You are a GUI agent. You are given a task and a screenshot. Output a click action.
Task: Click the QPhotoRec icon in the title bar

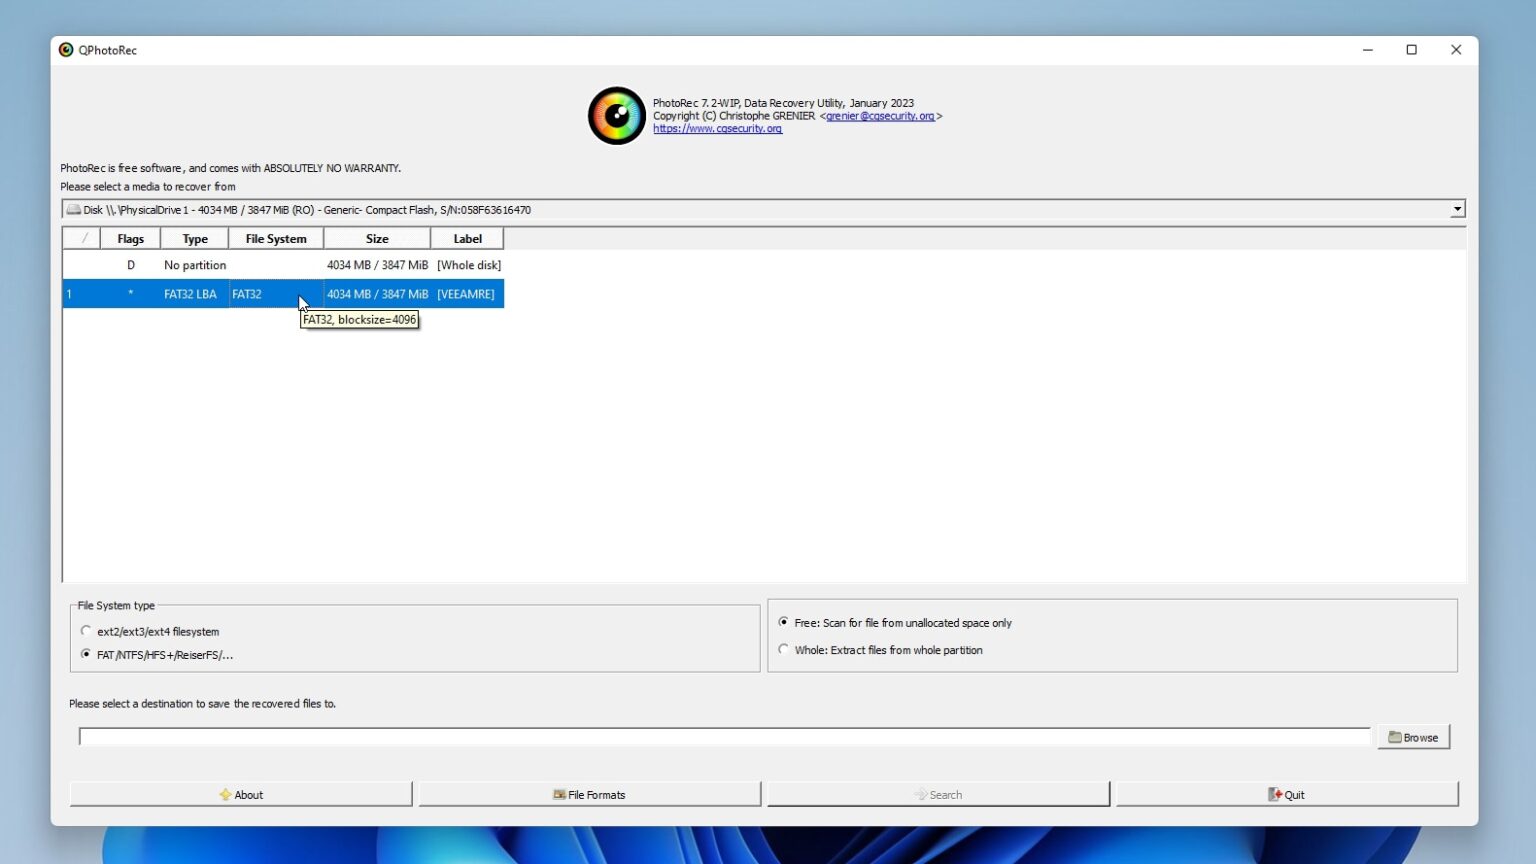66,49
